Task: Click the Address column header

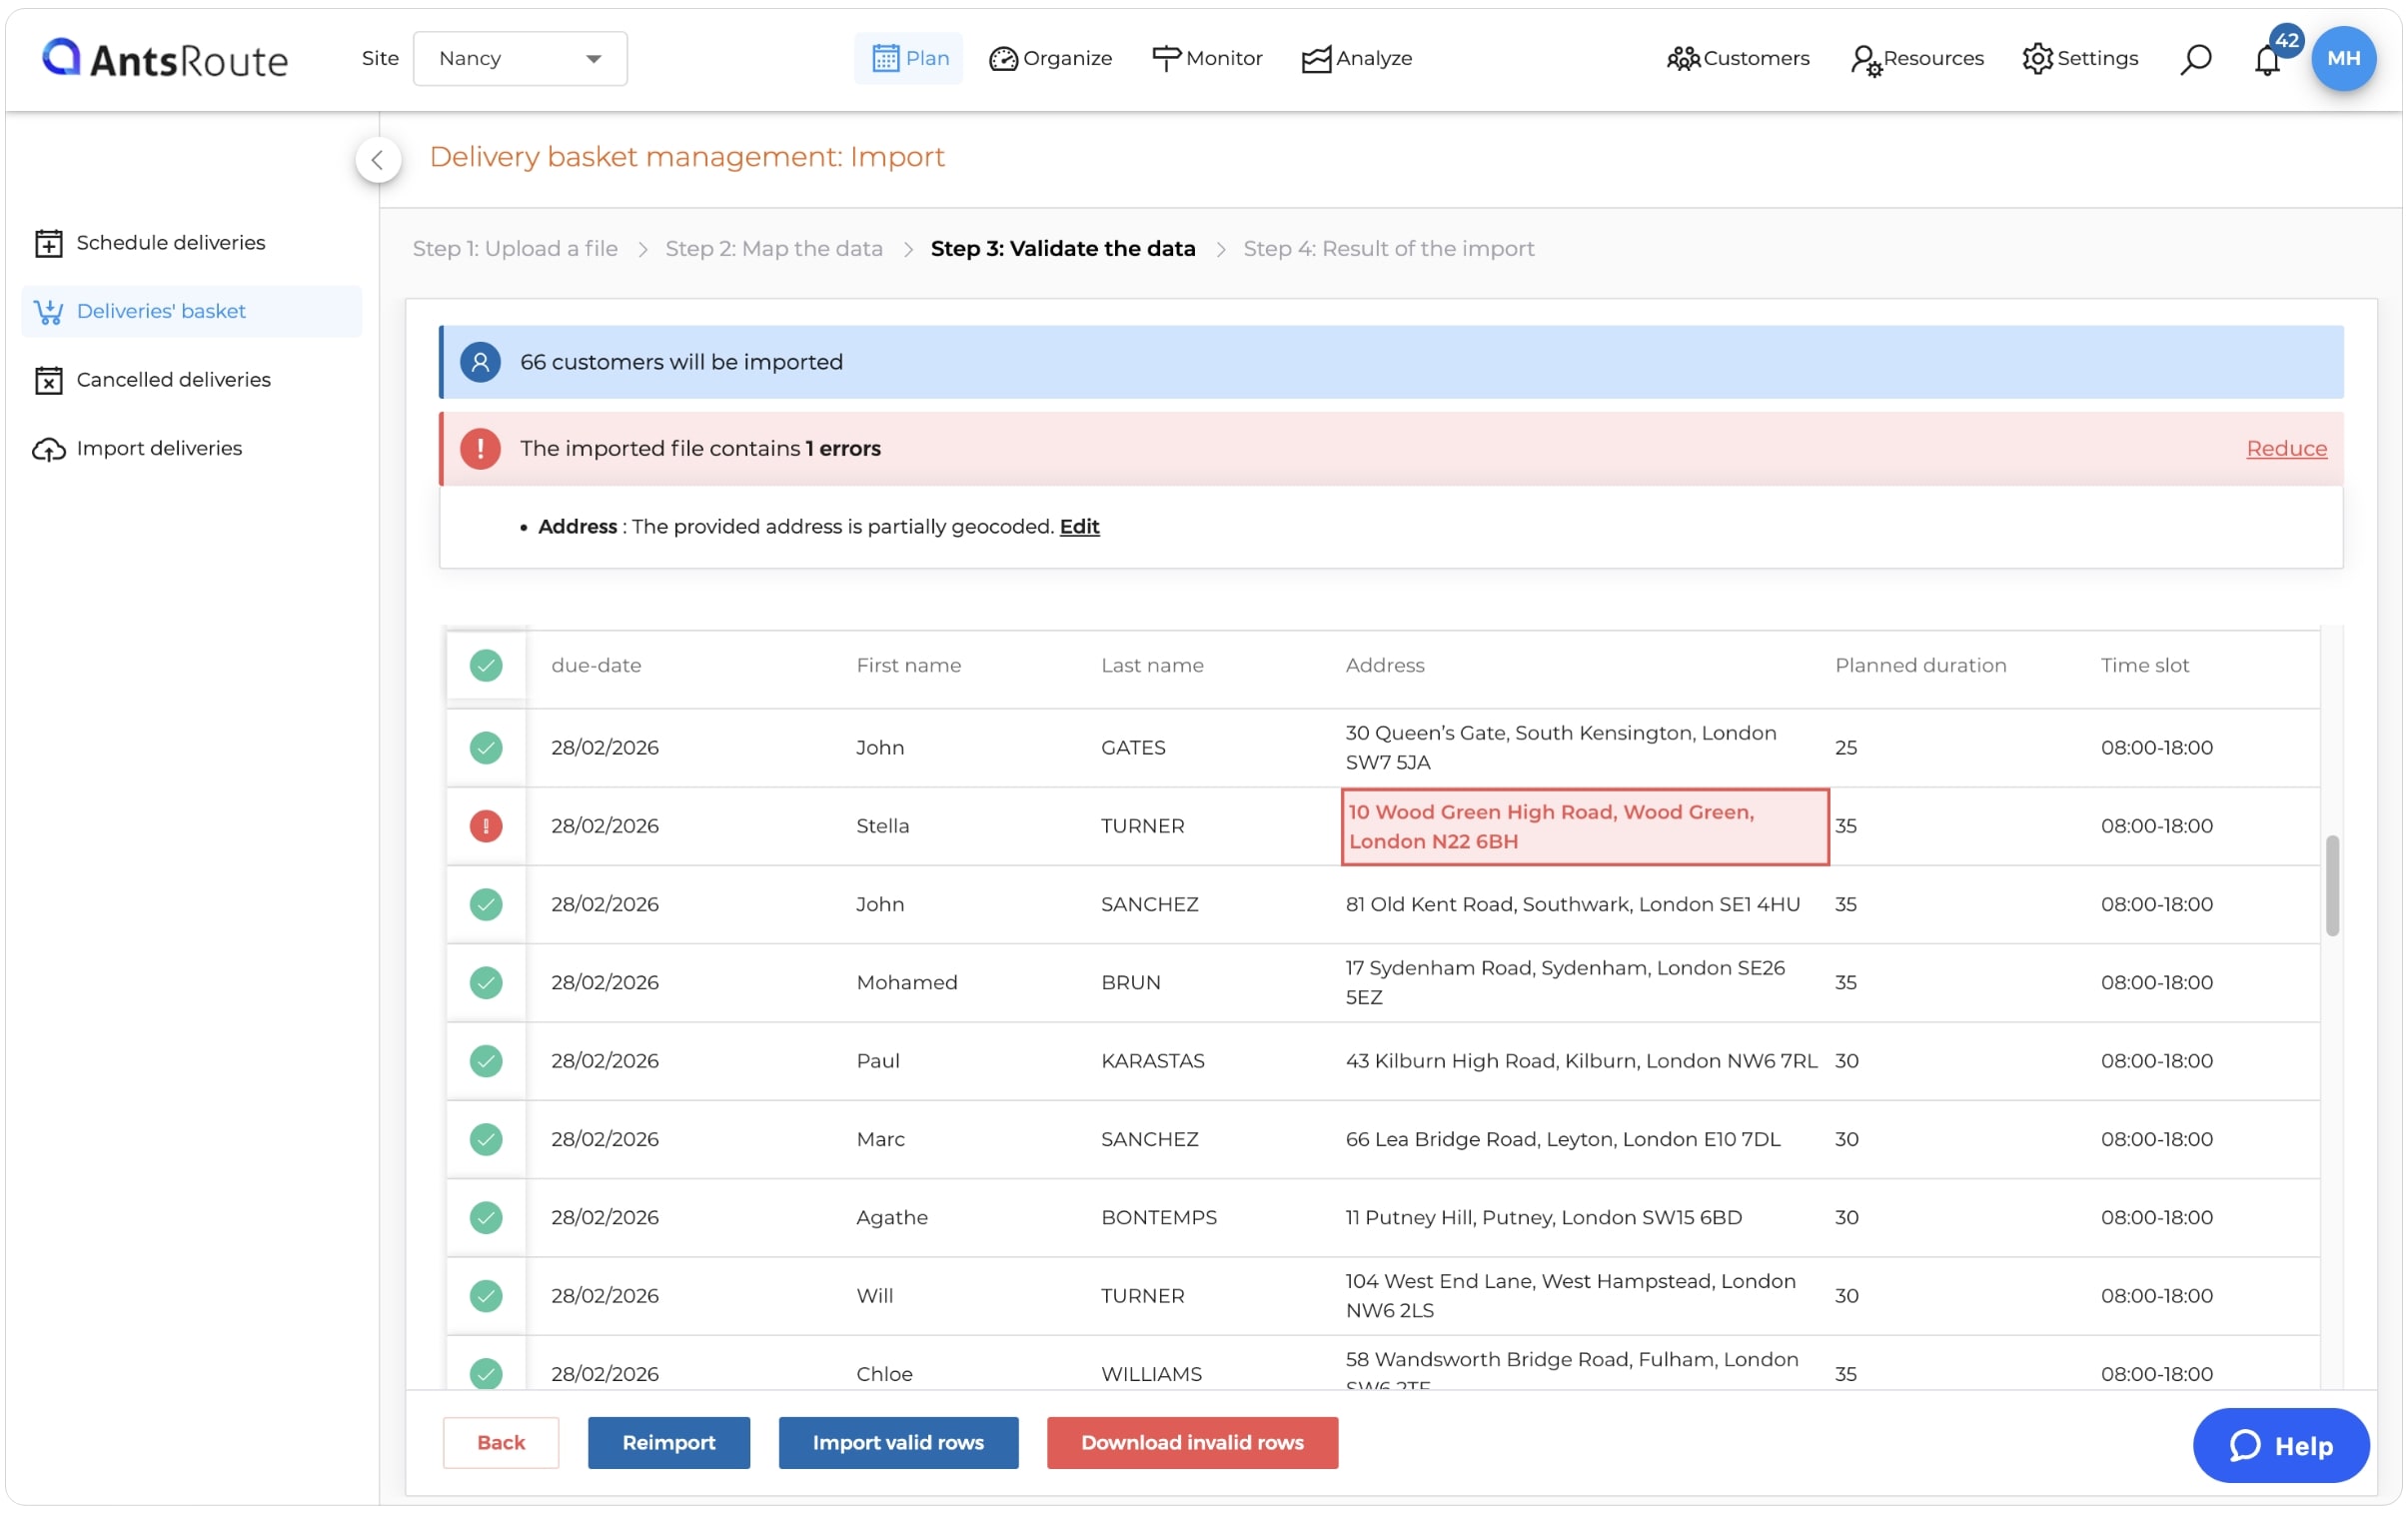Action: pyautogui.click(x=1384, y=665)
